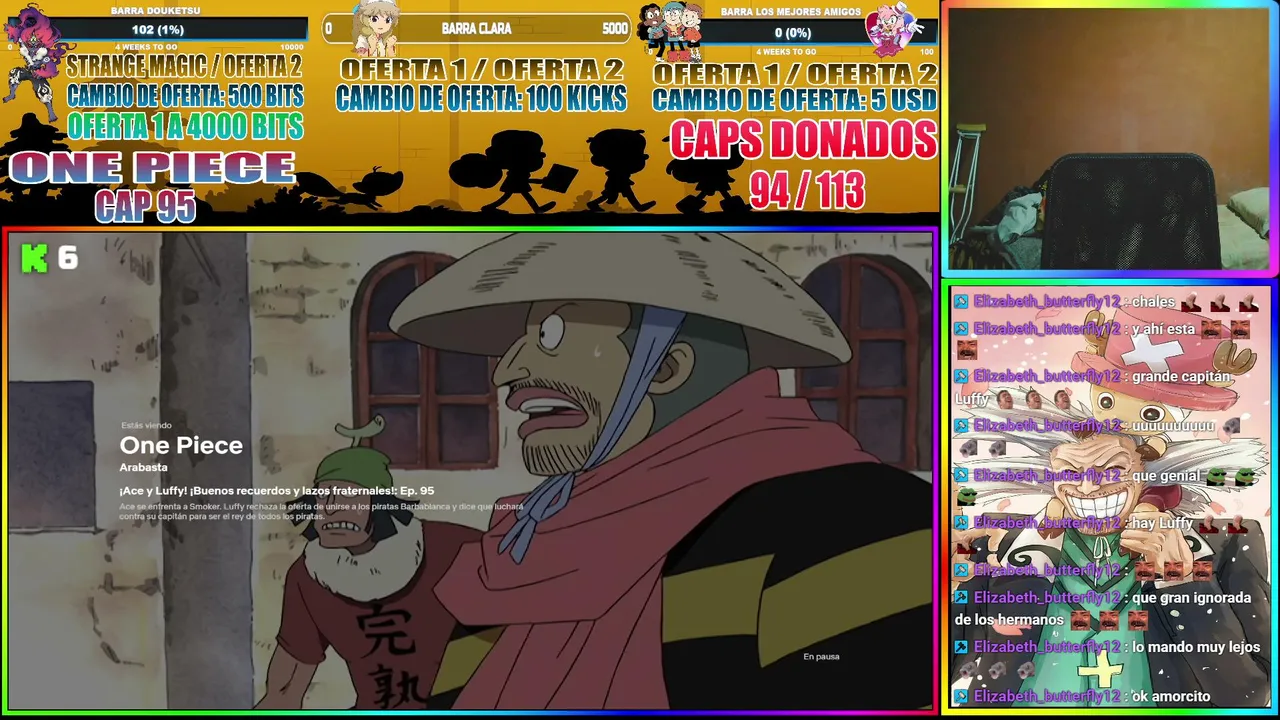Click the large 'ONE PIECE' banner text
The image size is (1280, 720).
[x=152, y=168]
